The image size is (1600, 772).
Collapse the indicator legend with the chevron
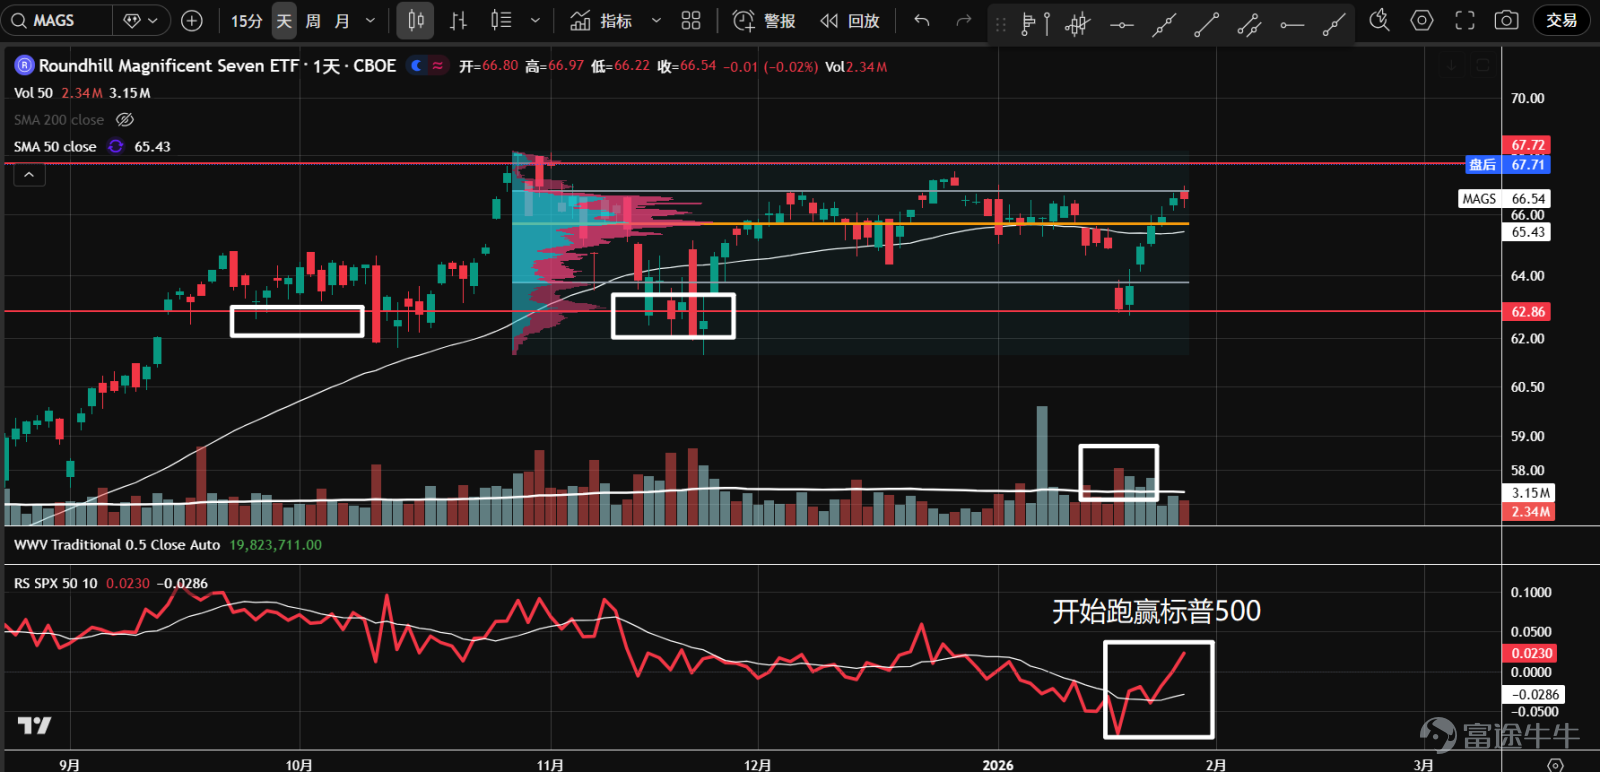pyautogui.click(x=29, y=174)
